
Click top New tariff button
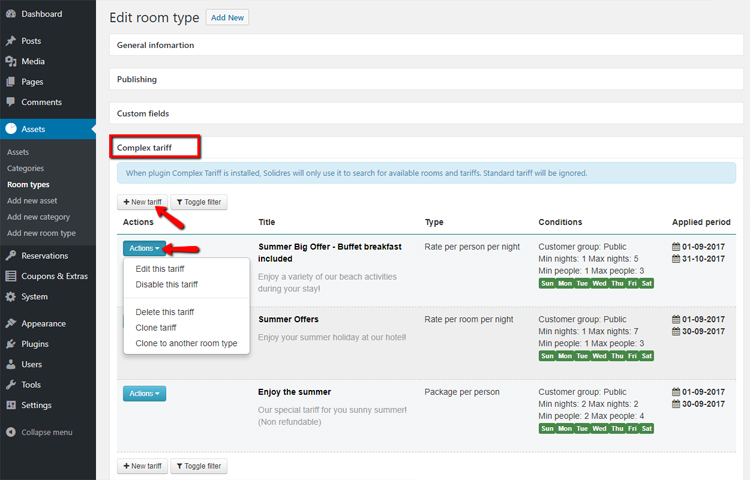(142, 202)
